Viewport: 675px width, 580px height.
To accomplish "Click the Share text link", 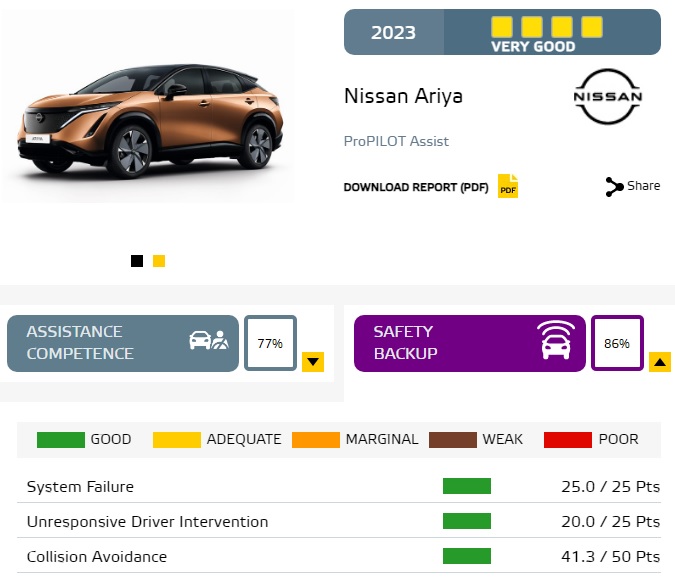I will click(x=644, y=186).
